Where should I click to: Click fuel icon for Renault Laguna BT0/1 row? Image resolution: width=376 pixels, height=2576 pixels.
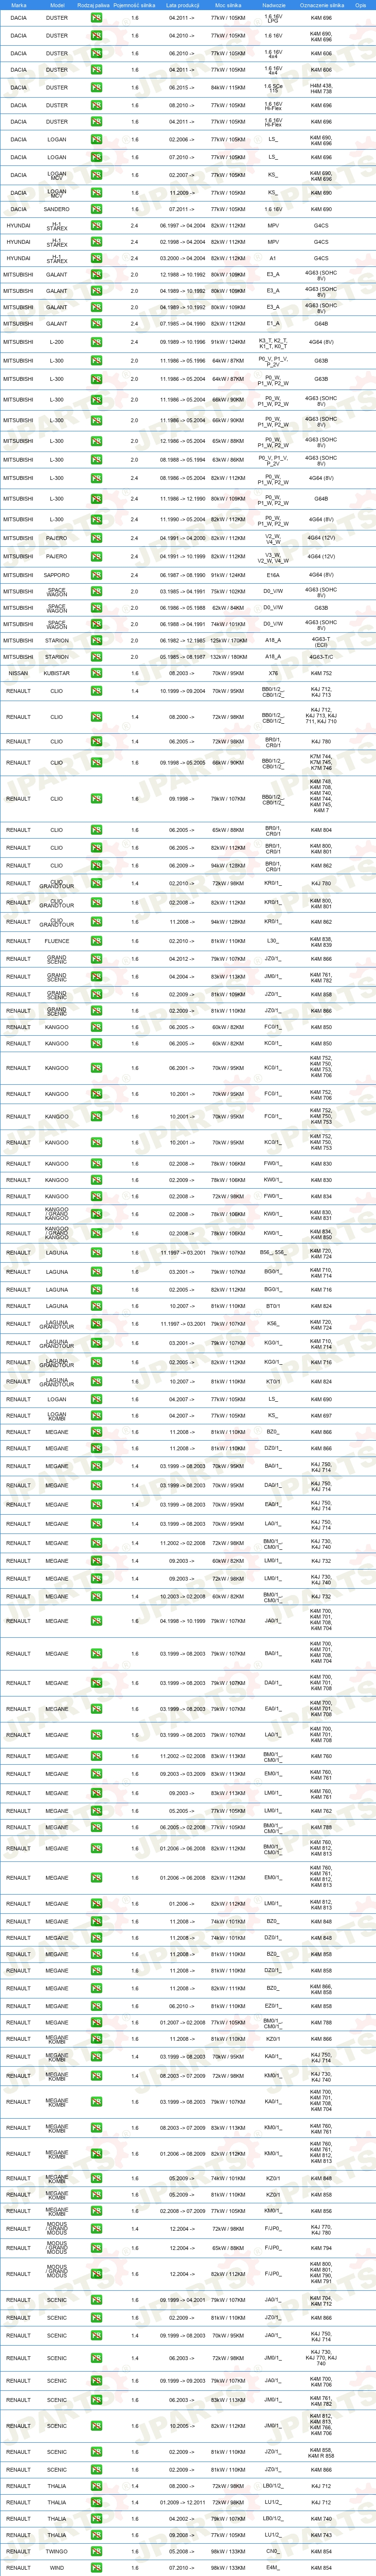(x=96, y=1306)
